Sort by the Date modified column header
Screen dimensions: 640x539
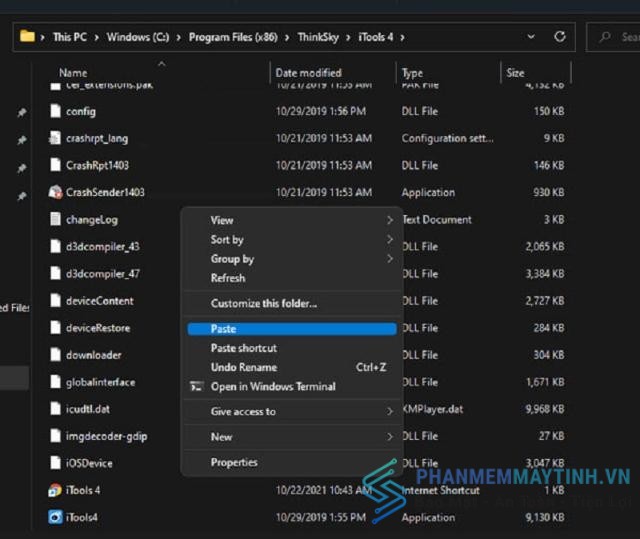point(333,73)
